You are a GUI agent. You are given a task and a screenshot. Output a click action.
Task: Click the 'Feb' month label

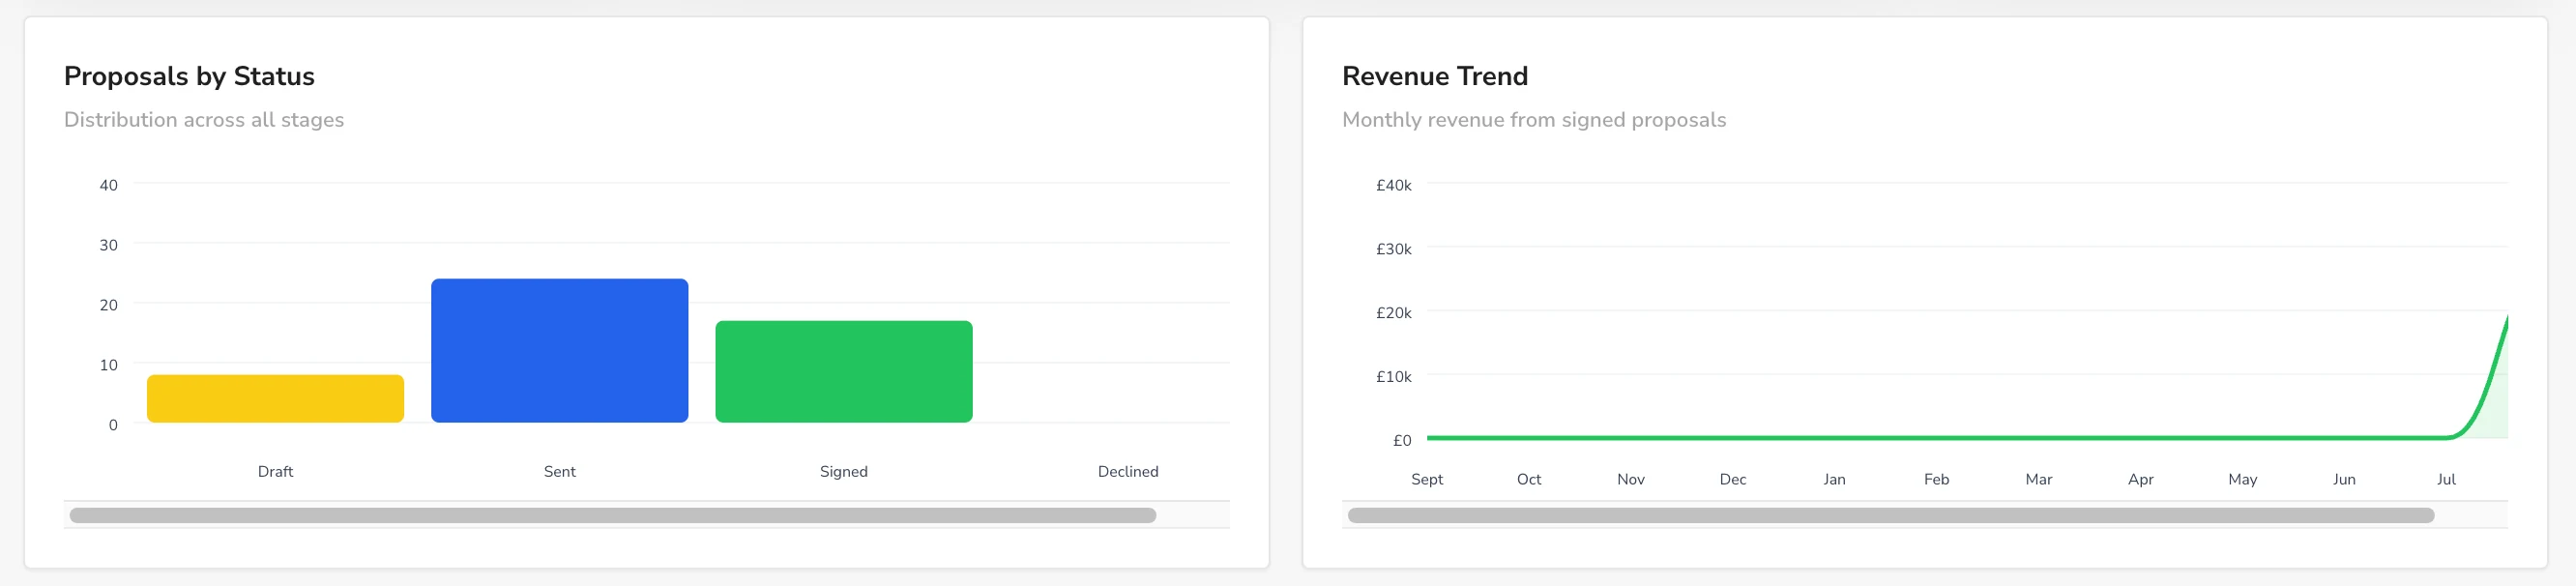[1936, 479]
